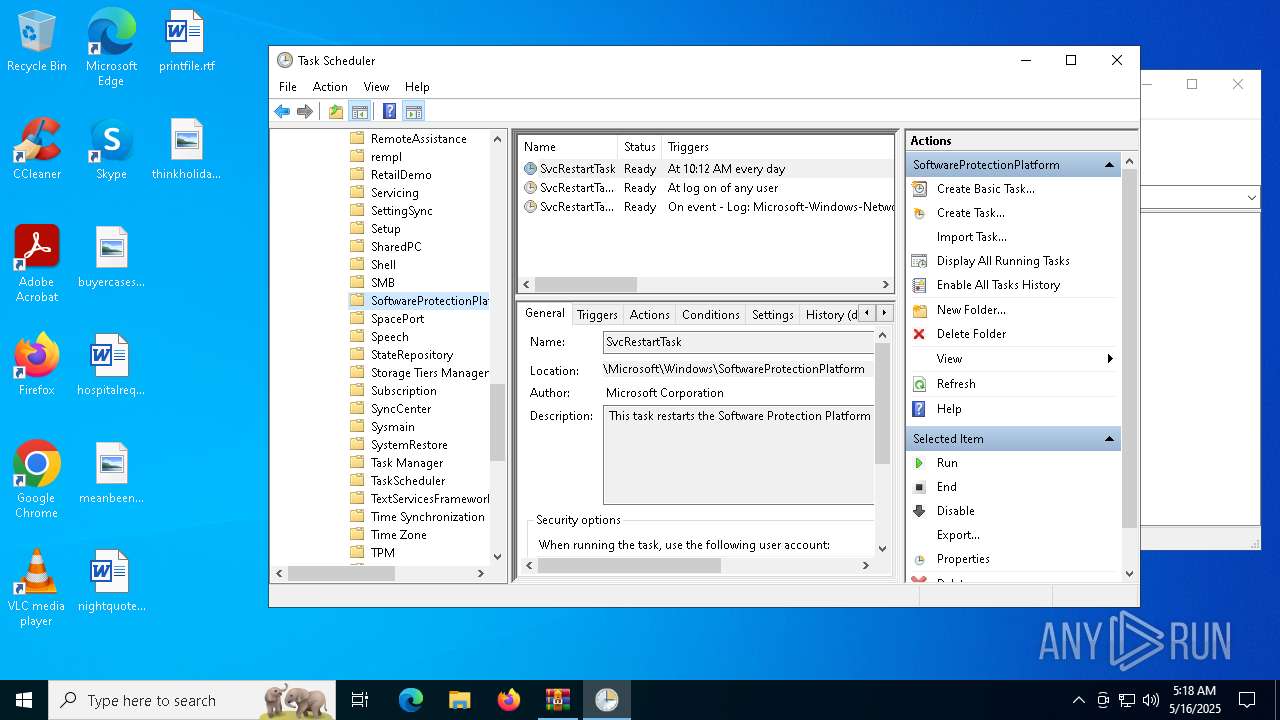Toggle Show/Hide Console Tree toolbar icon
The image size is (1280, 720).
click(360, 111)
